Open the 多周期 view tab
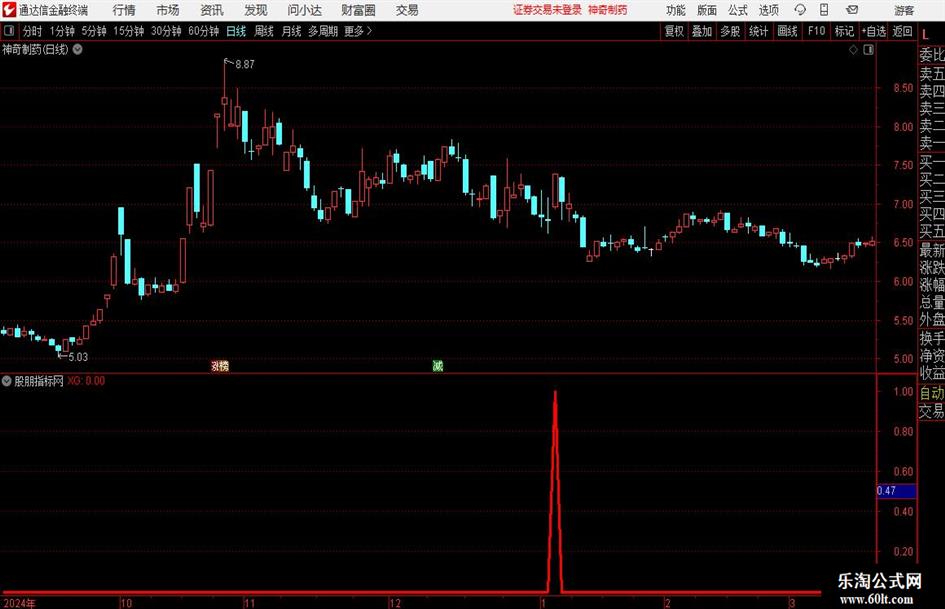The width and height of the screenshot is (945, 609). click(x=323, y=31)
